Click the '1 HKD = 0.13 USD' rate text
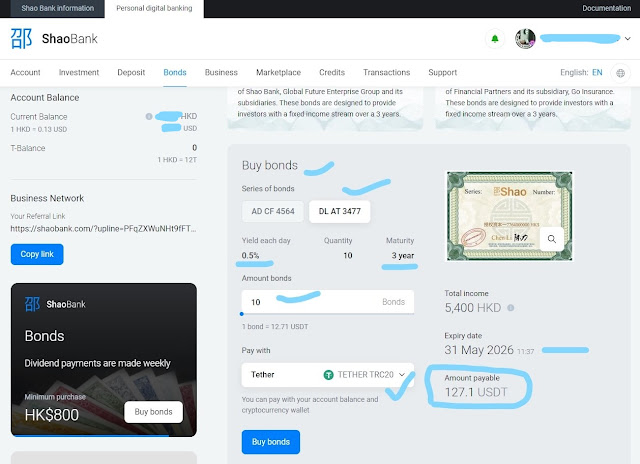Viewport: 640px width, 464px height. point(39,129)
